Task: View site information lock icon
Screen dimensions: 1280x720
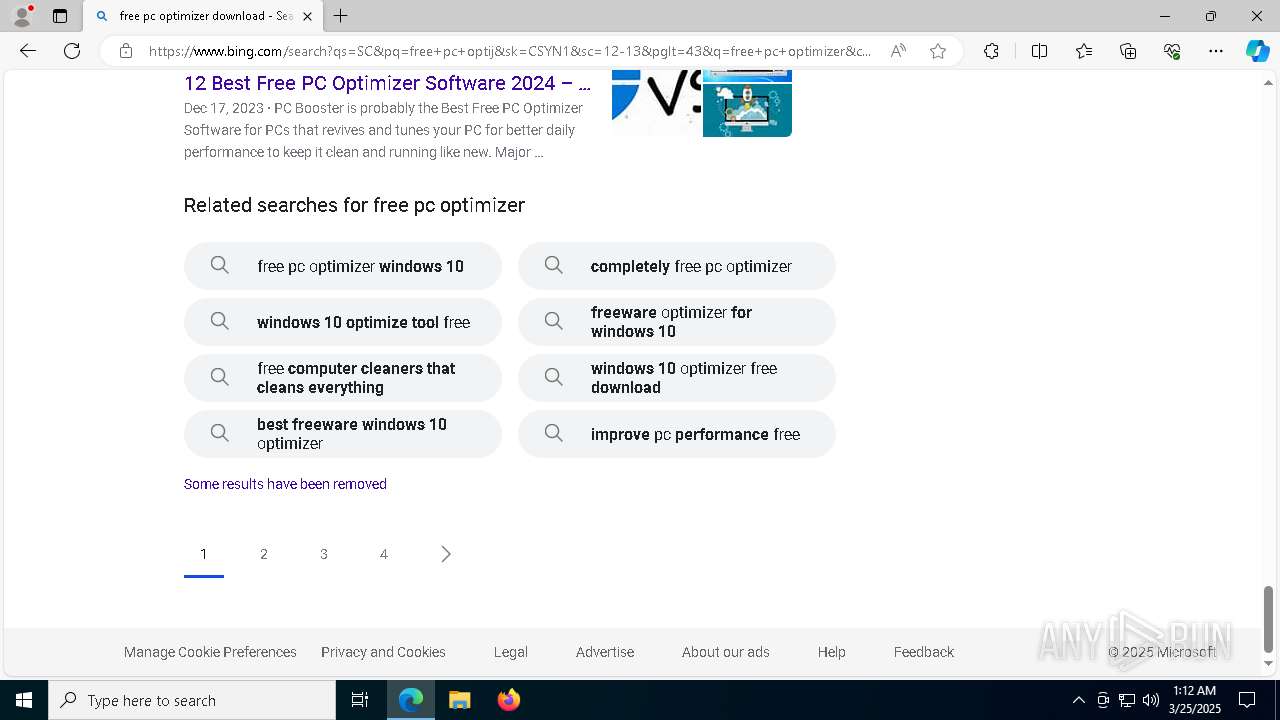Action: [x=126, y=51]
